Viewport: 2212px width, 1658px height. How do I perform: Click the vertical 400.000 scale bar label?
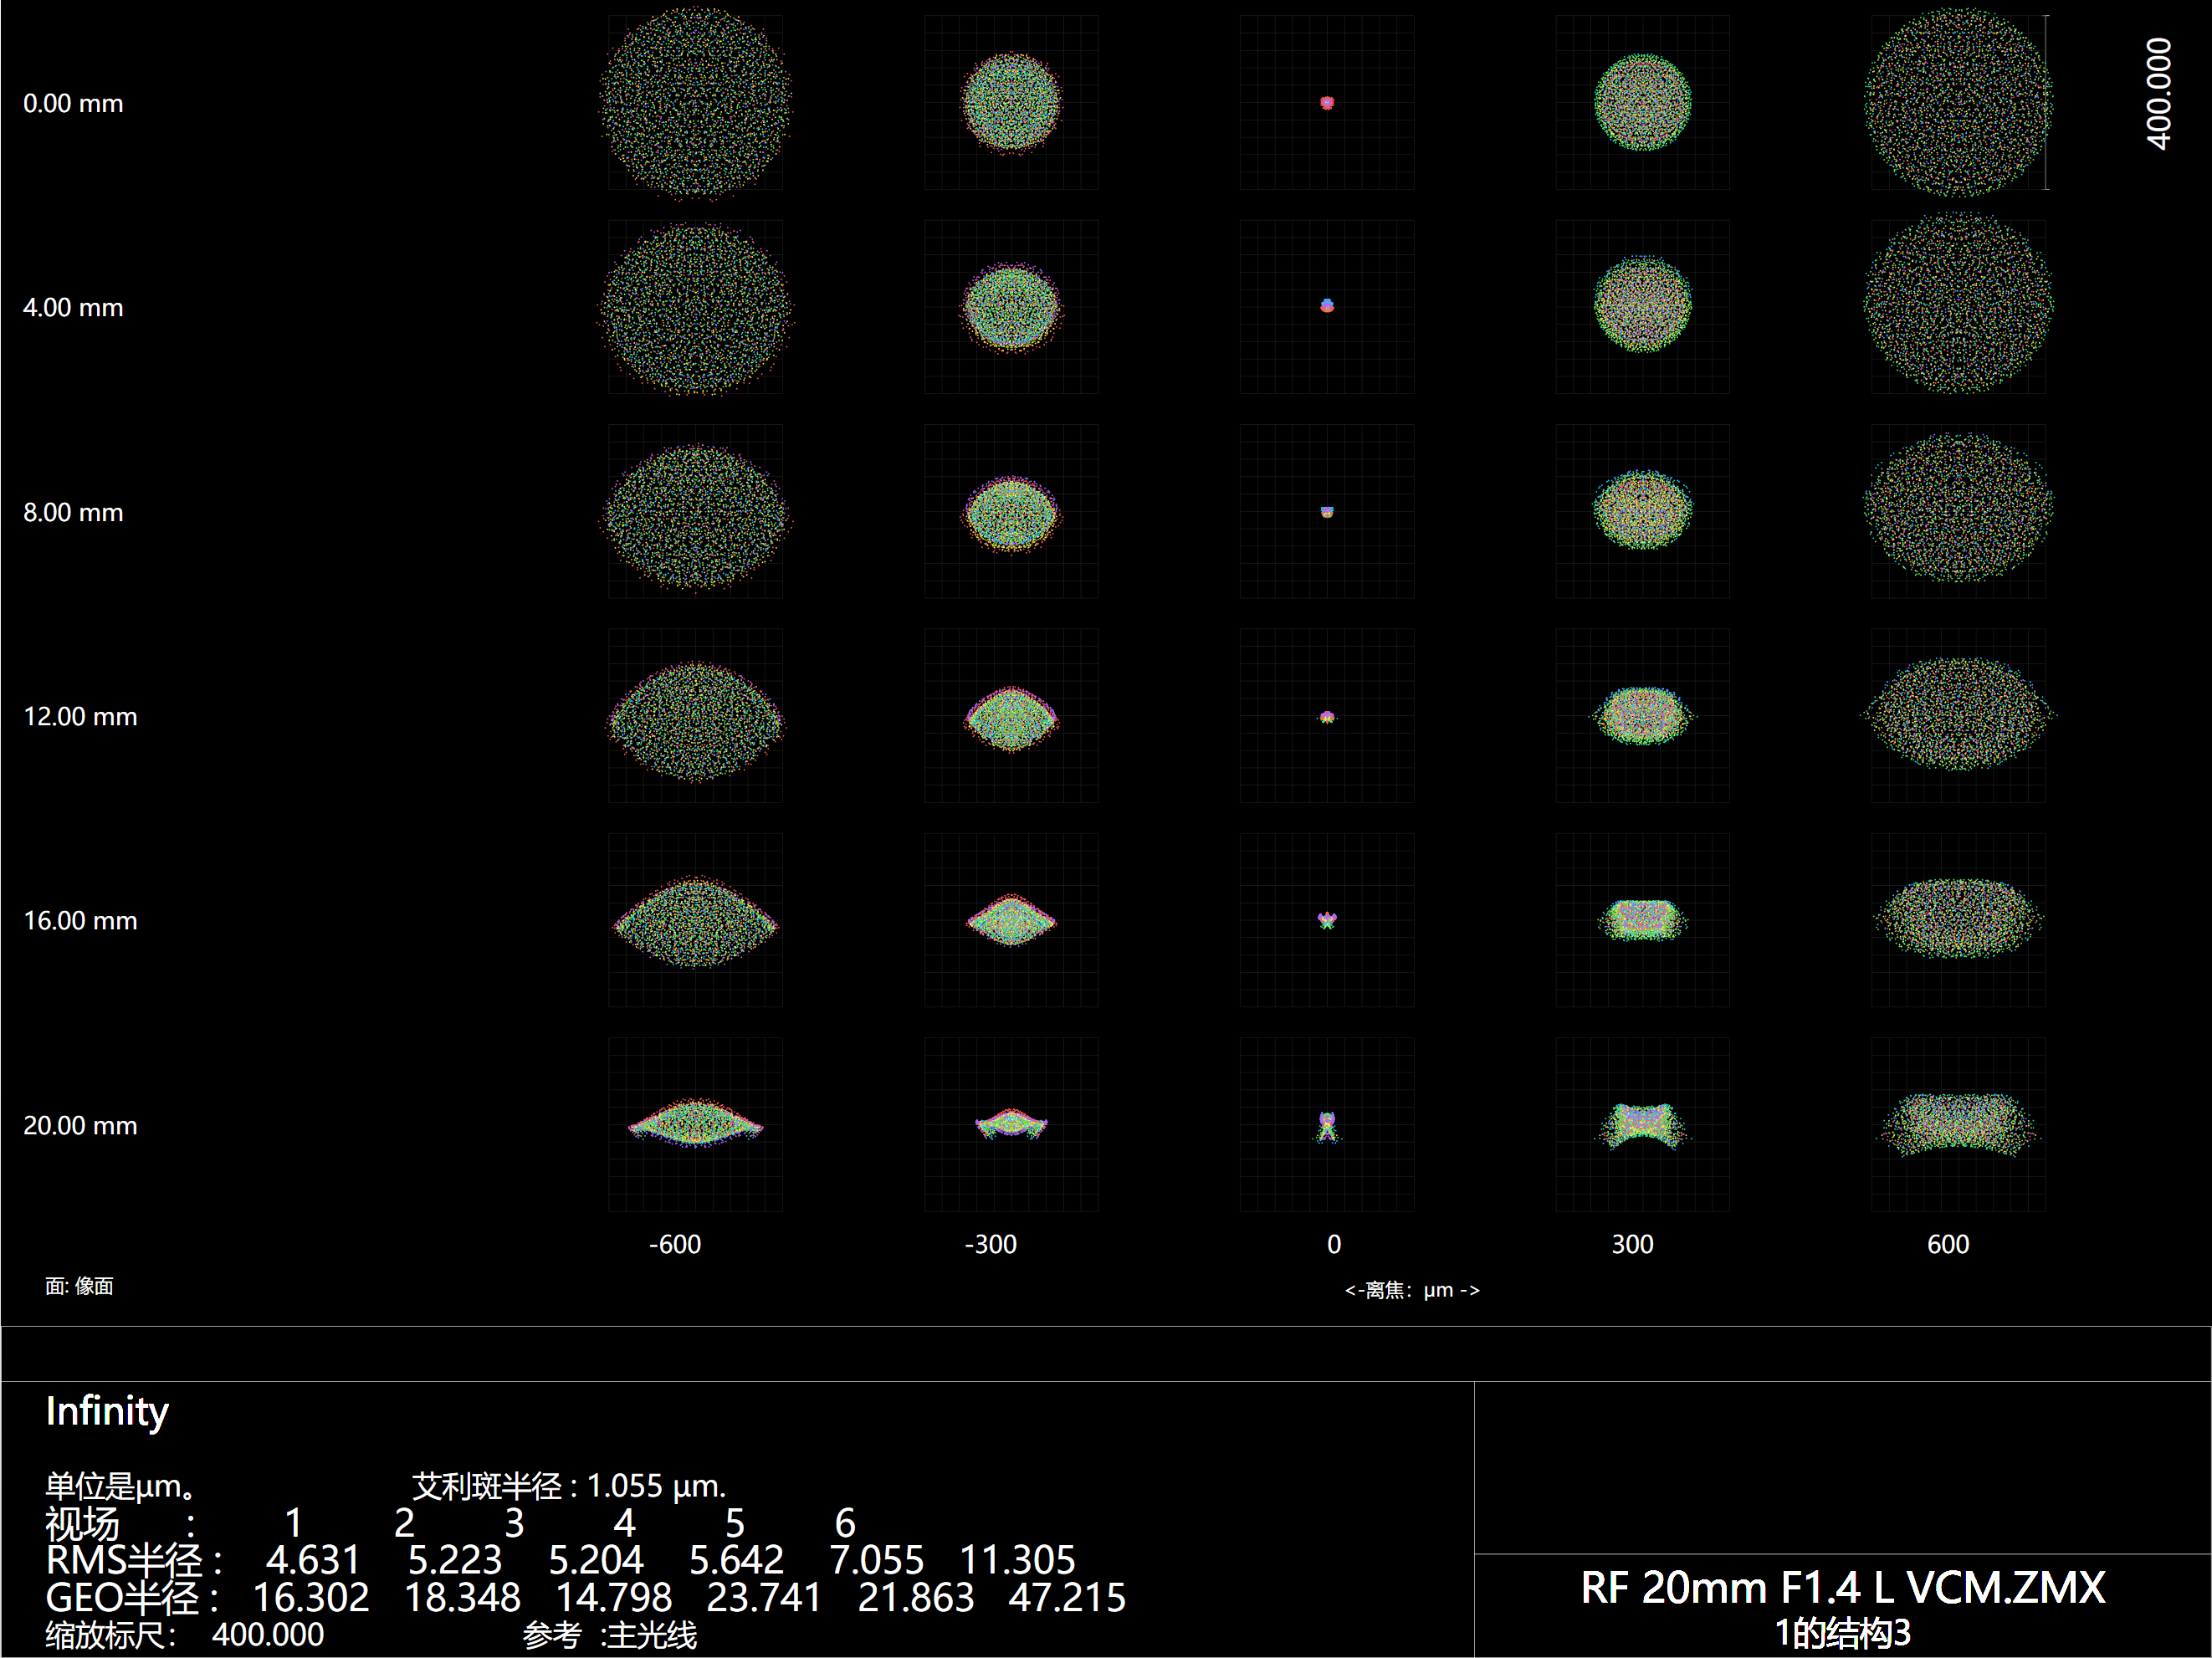tap(2158, 94)
